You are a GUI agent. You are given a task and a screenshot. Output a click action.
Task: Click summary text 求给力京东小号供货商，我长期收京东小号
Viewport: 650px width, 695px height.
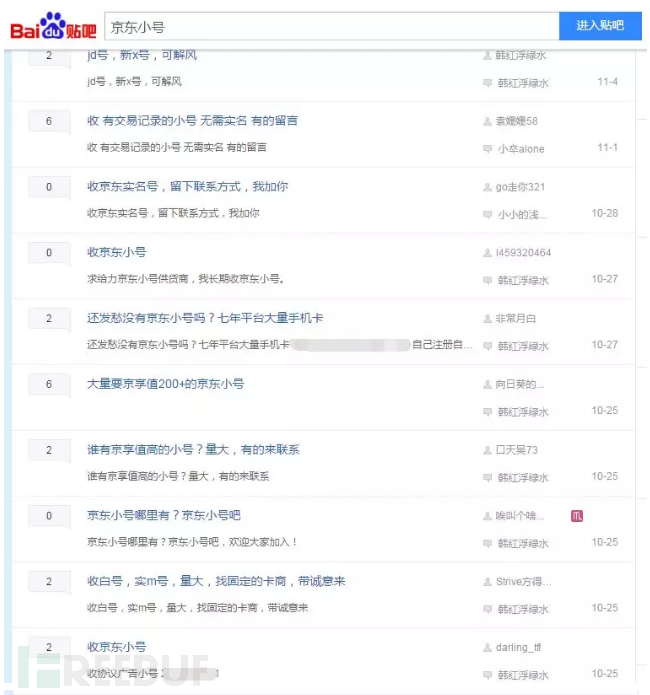[186, 279]
